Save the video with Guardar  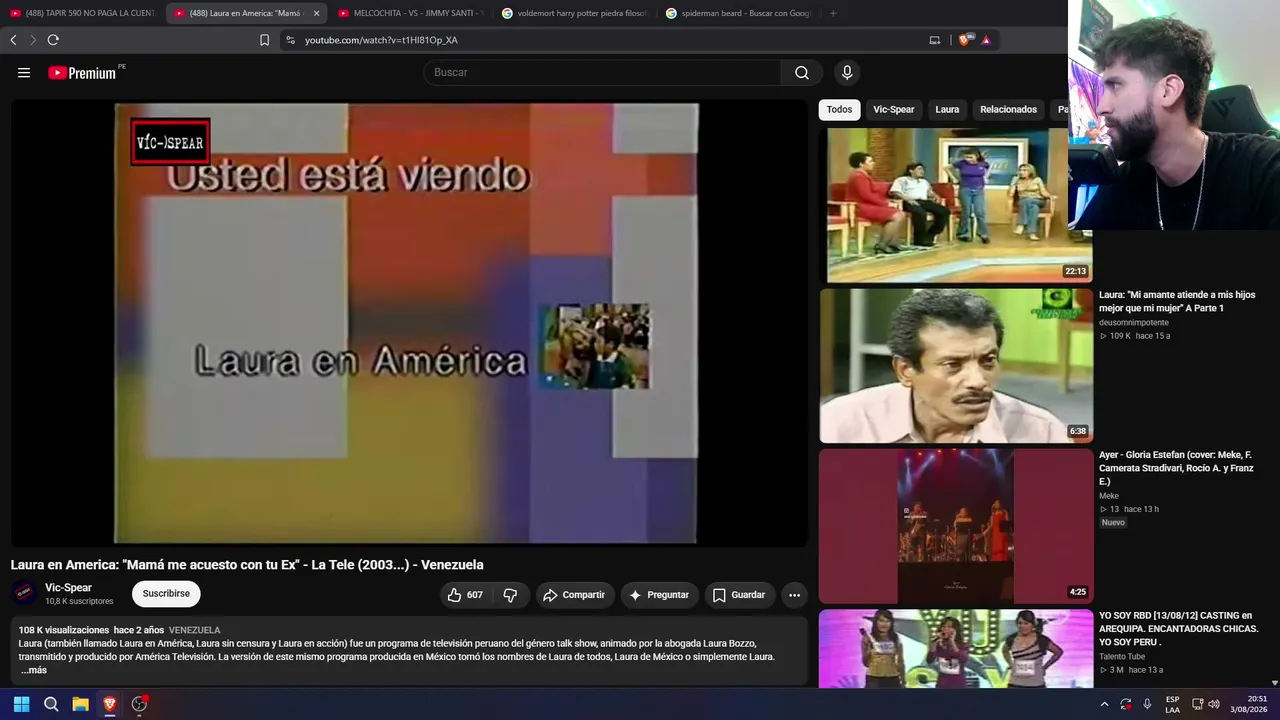pos(739,595)
